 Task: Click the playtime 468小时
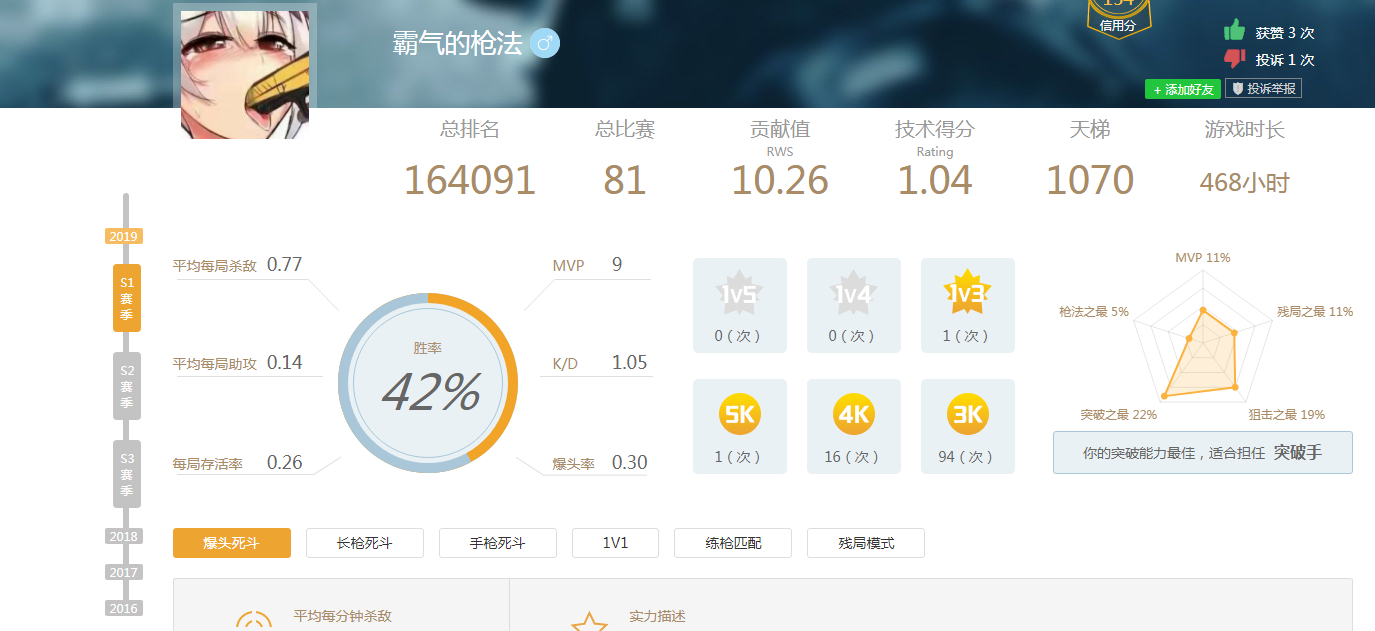click(1245, 183)
